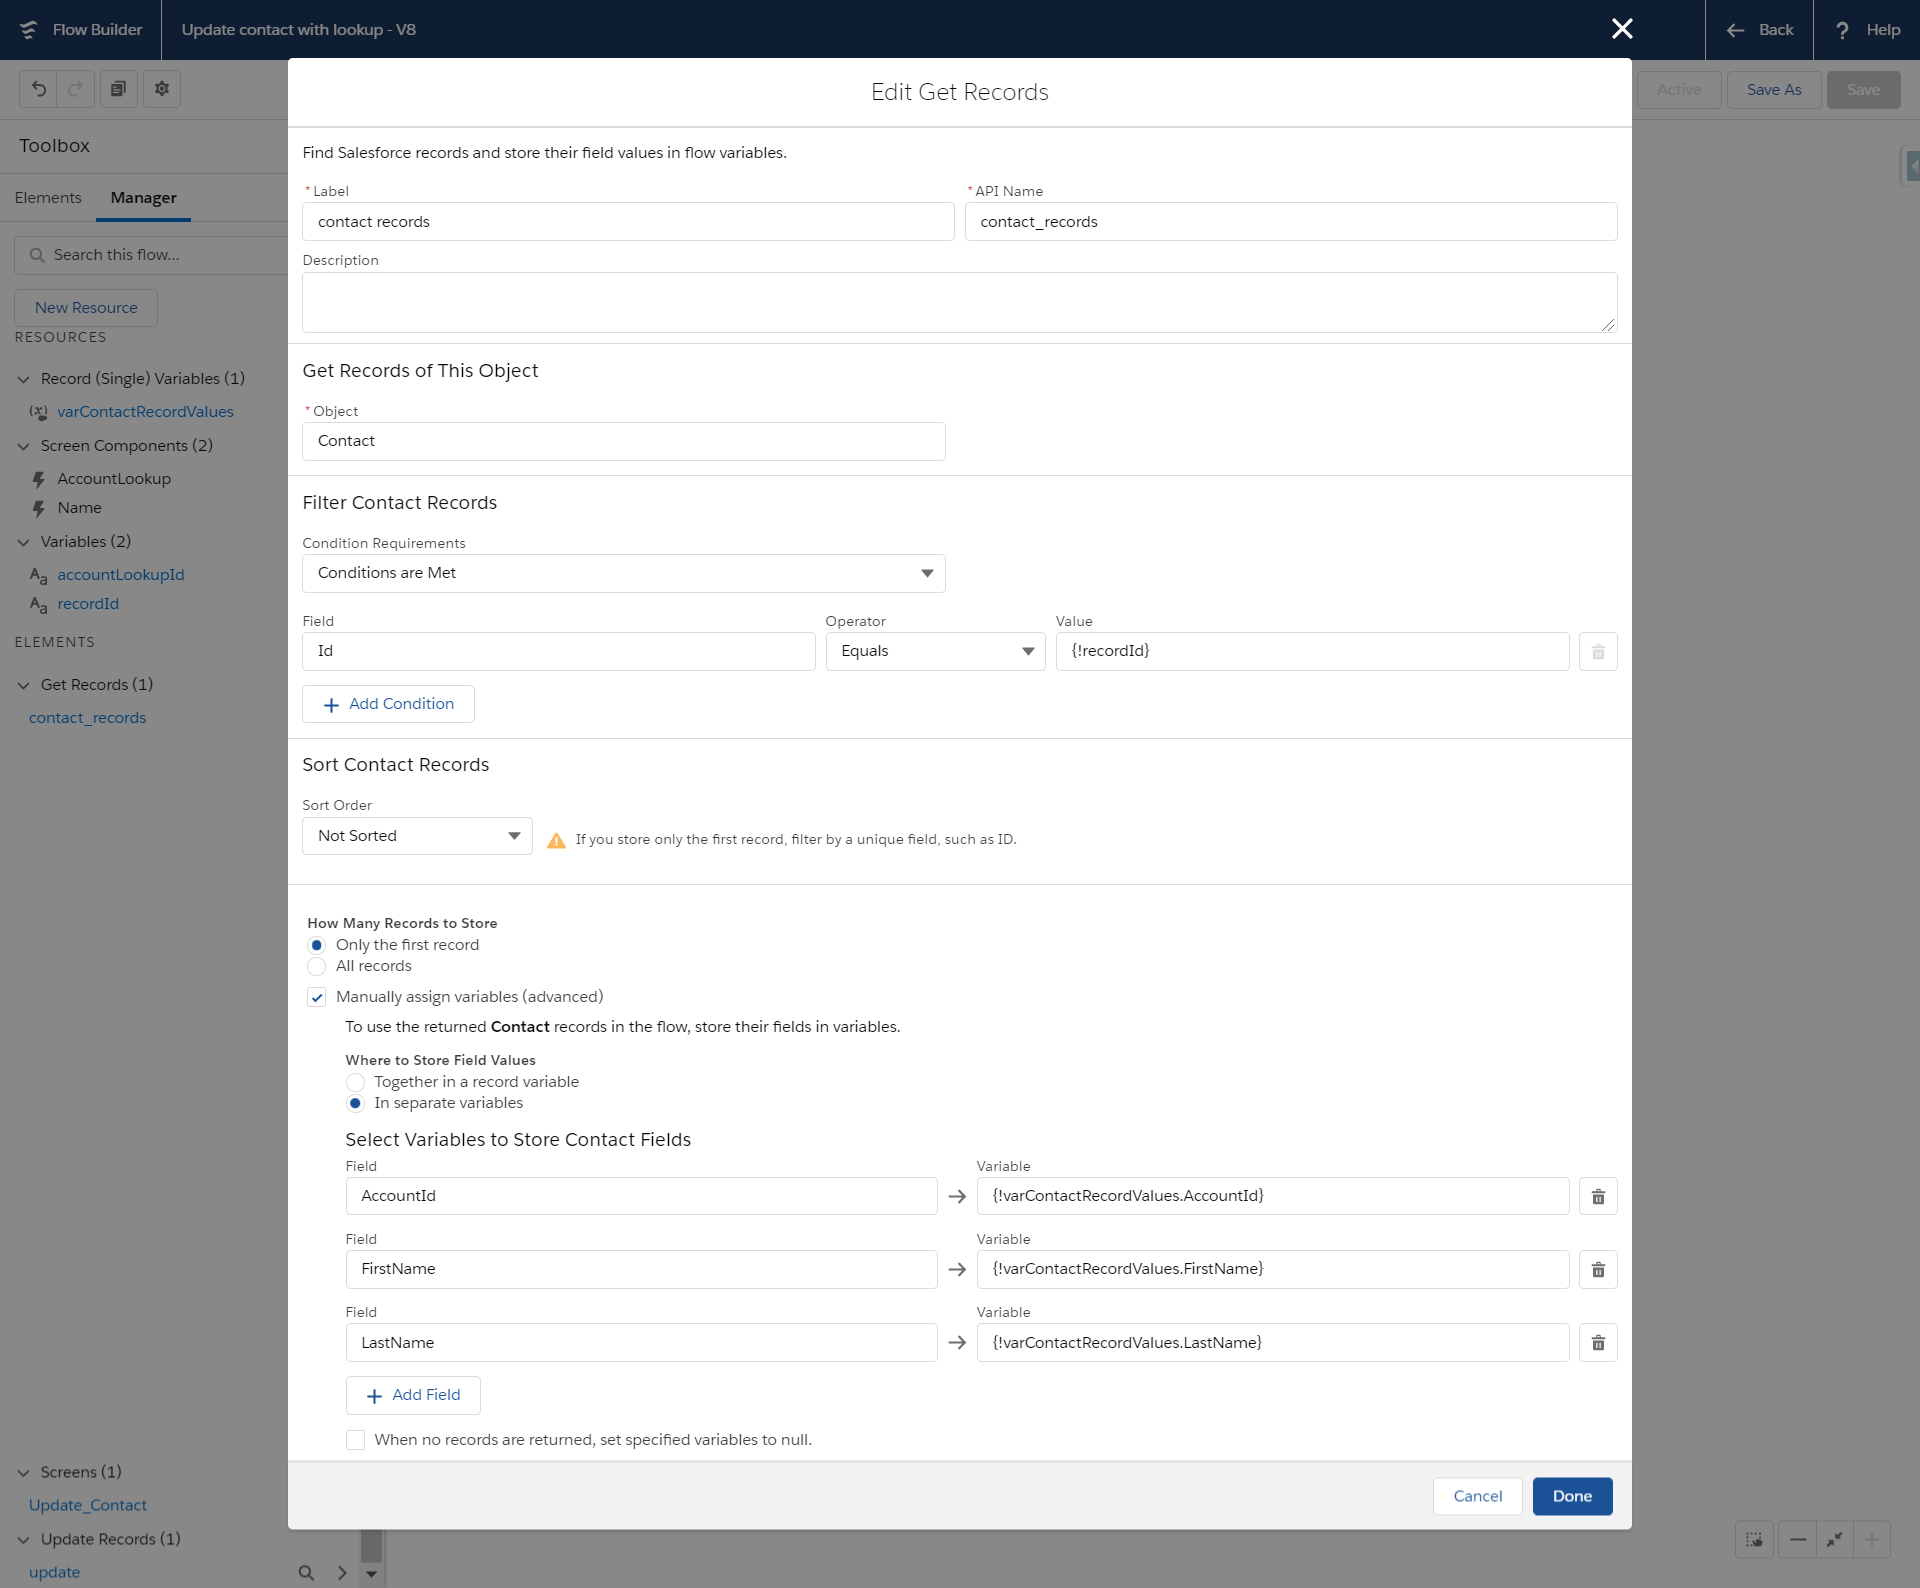Click the Back button in header
This screenshot has width=1920, height=1588.
(1759, 30)
